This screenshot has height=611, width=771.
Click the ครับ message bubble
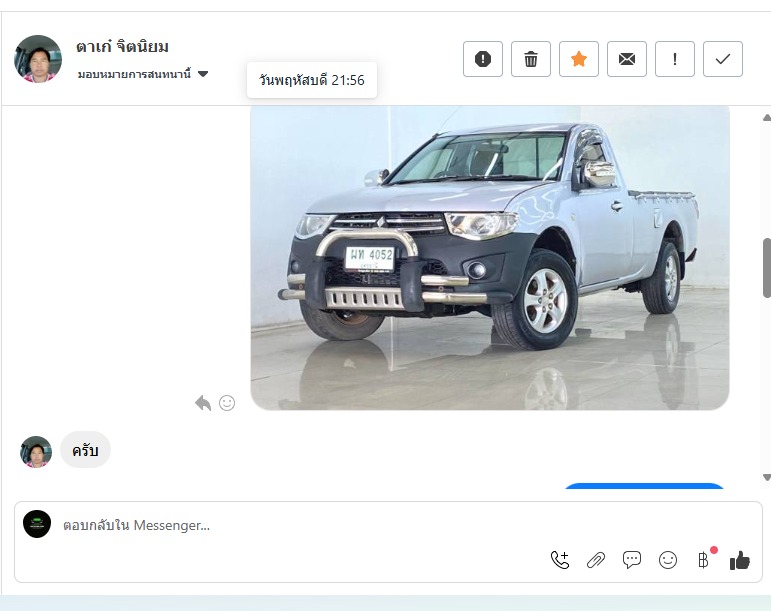coord(85,450)
